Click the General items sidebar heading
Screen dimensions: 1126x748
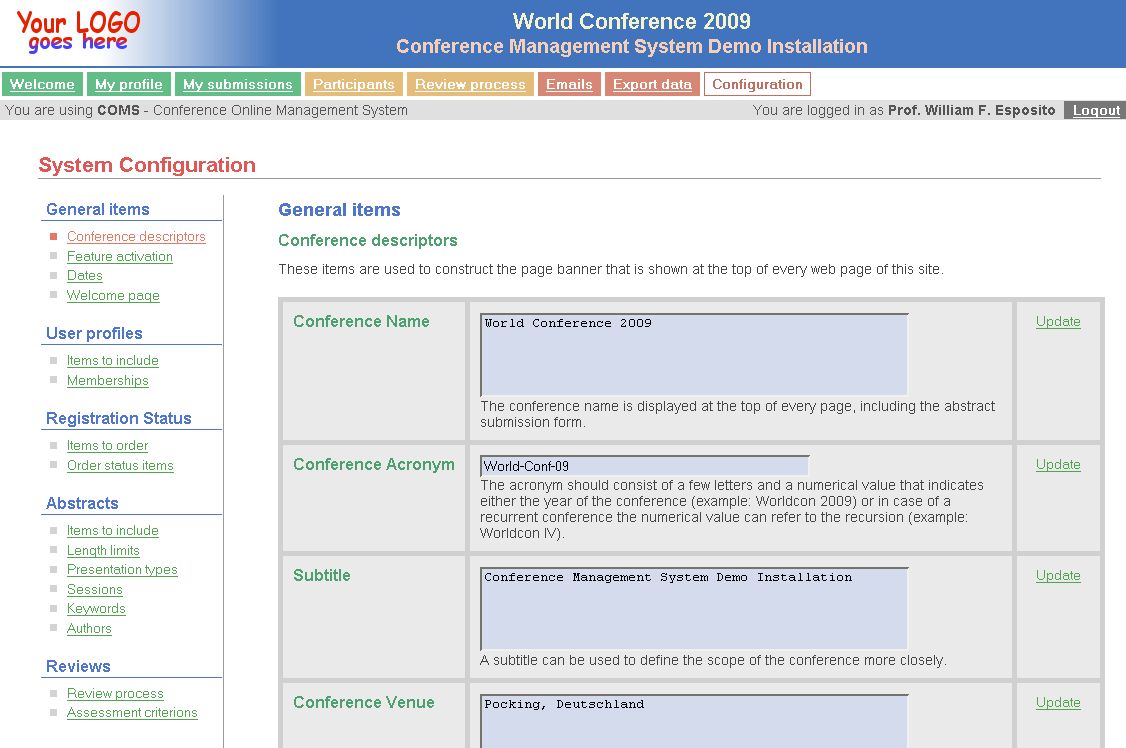pos(98,210)
